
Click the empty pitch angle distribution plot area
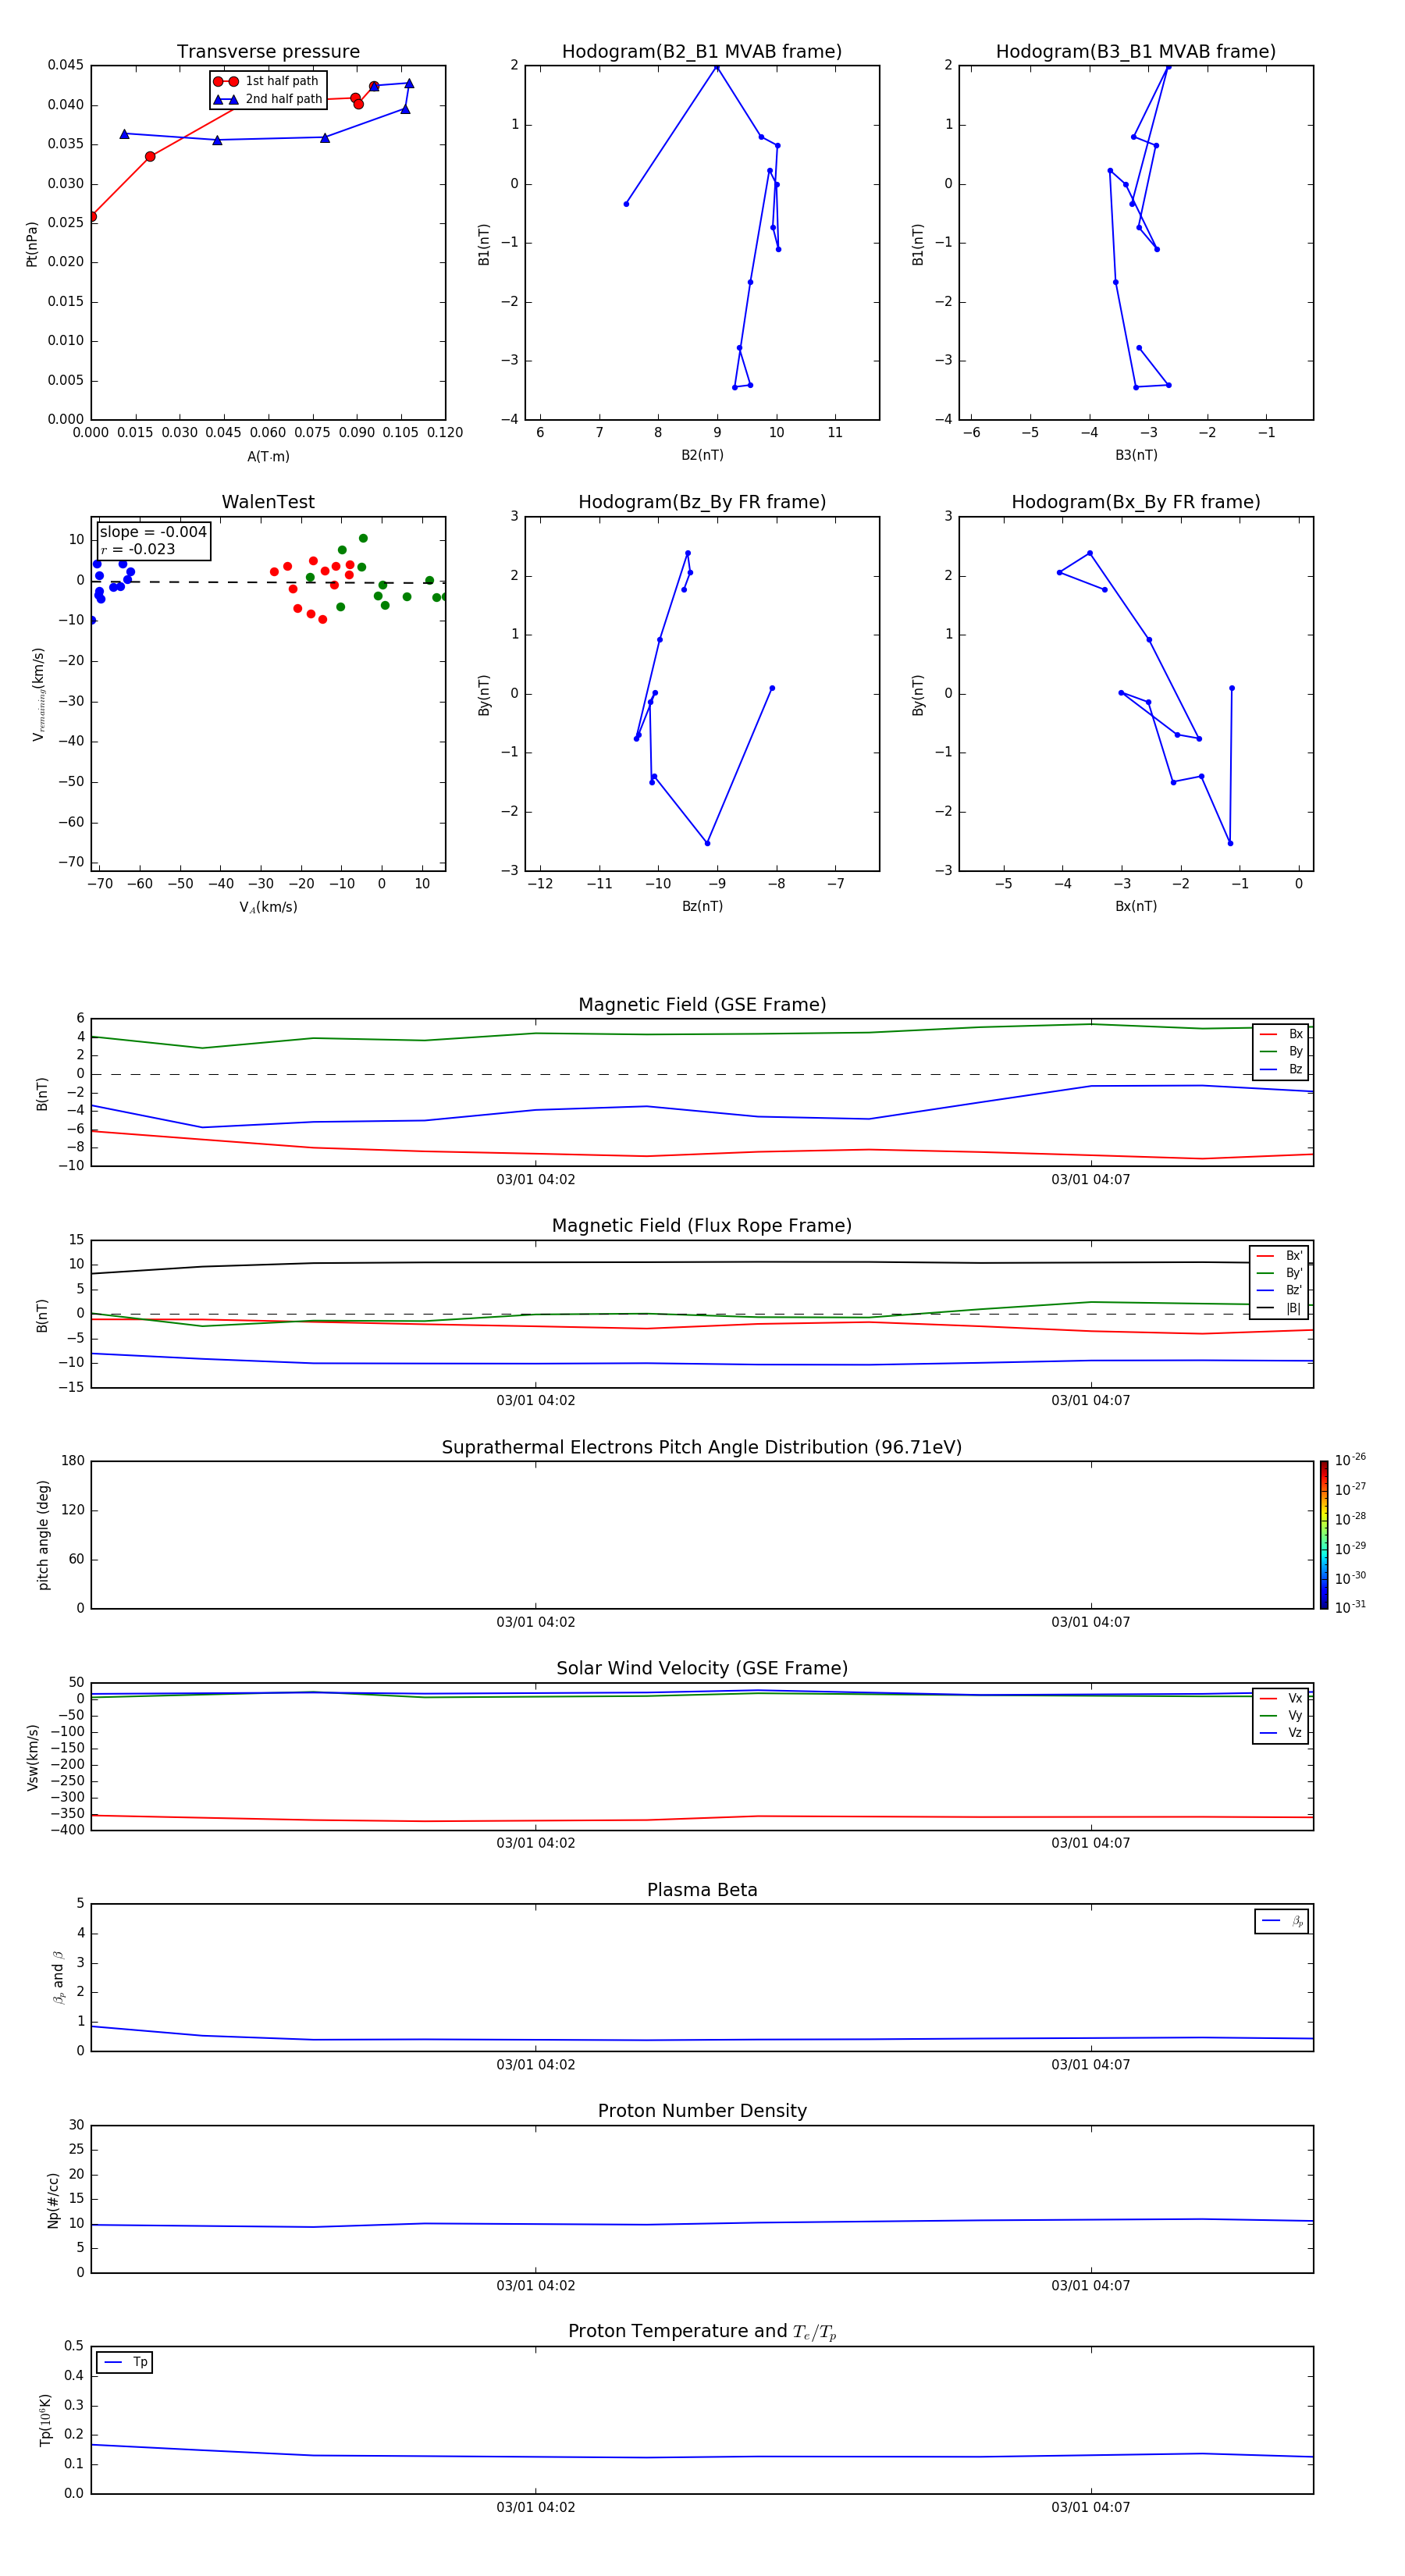pos(702,1535)
